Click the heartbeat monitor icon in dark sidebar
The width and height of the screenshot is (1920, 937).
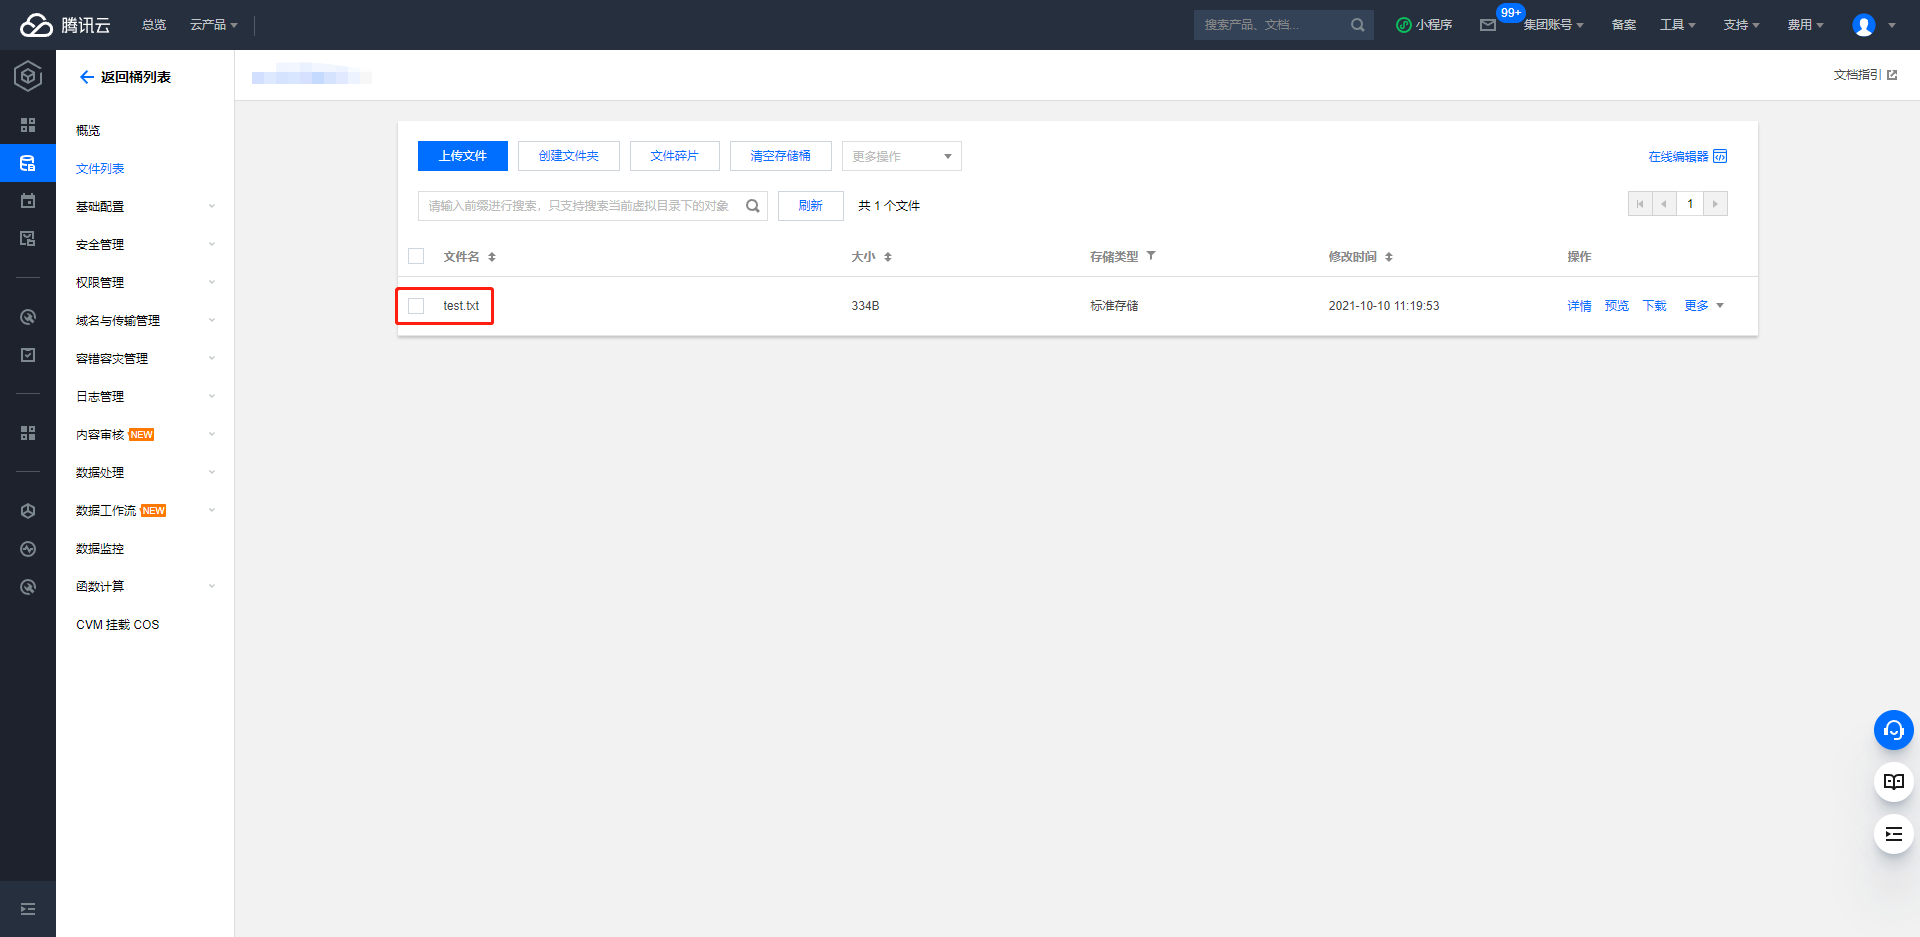click(28, 549)
